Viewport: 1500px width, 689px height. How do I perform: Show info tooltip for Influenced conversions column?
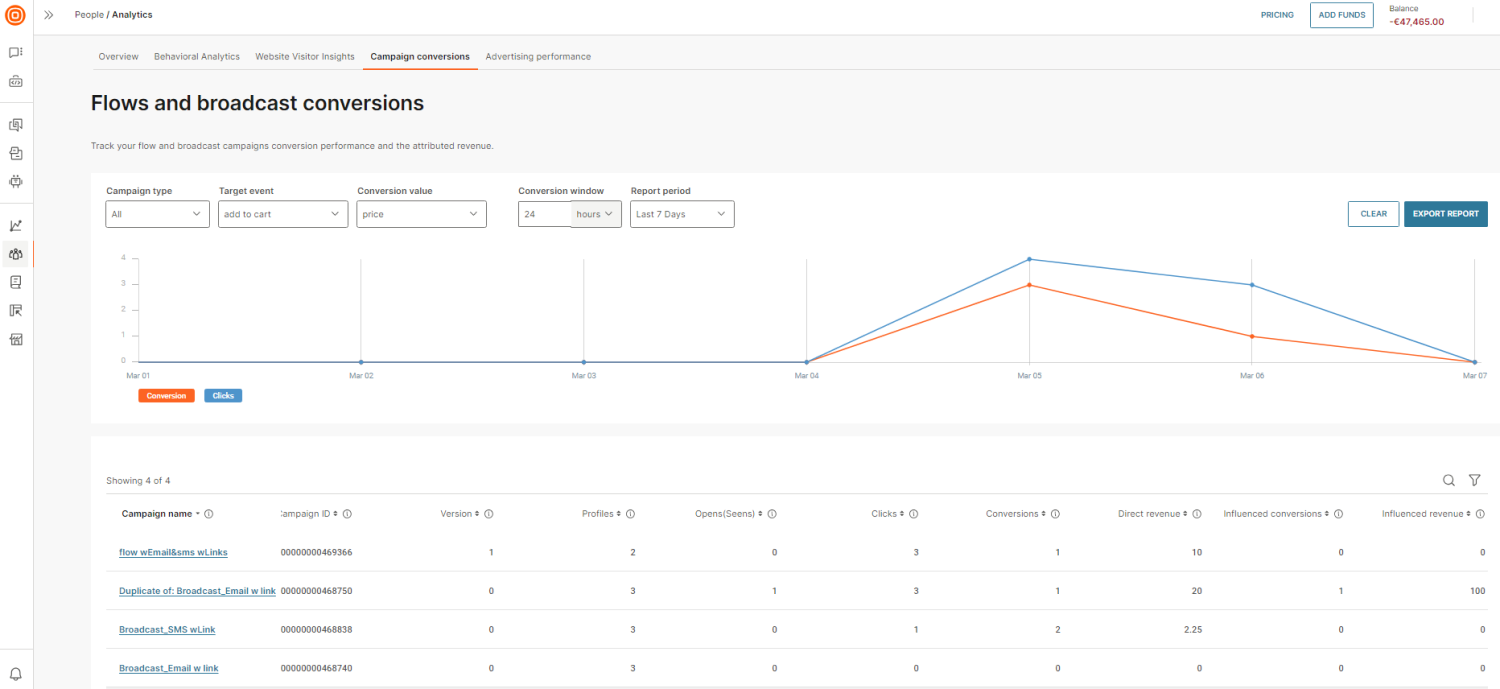click(x=1338, y=514)
